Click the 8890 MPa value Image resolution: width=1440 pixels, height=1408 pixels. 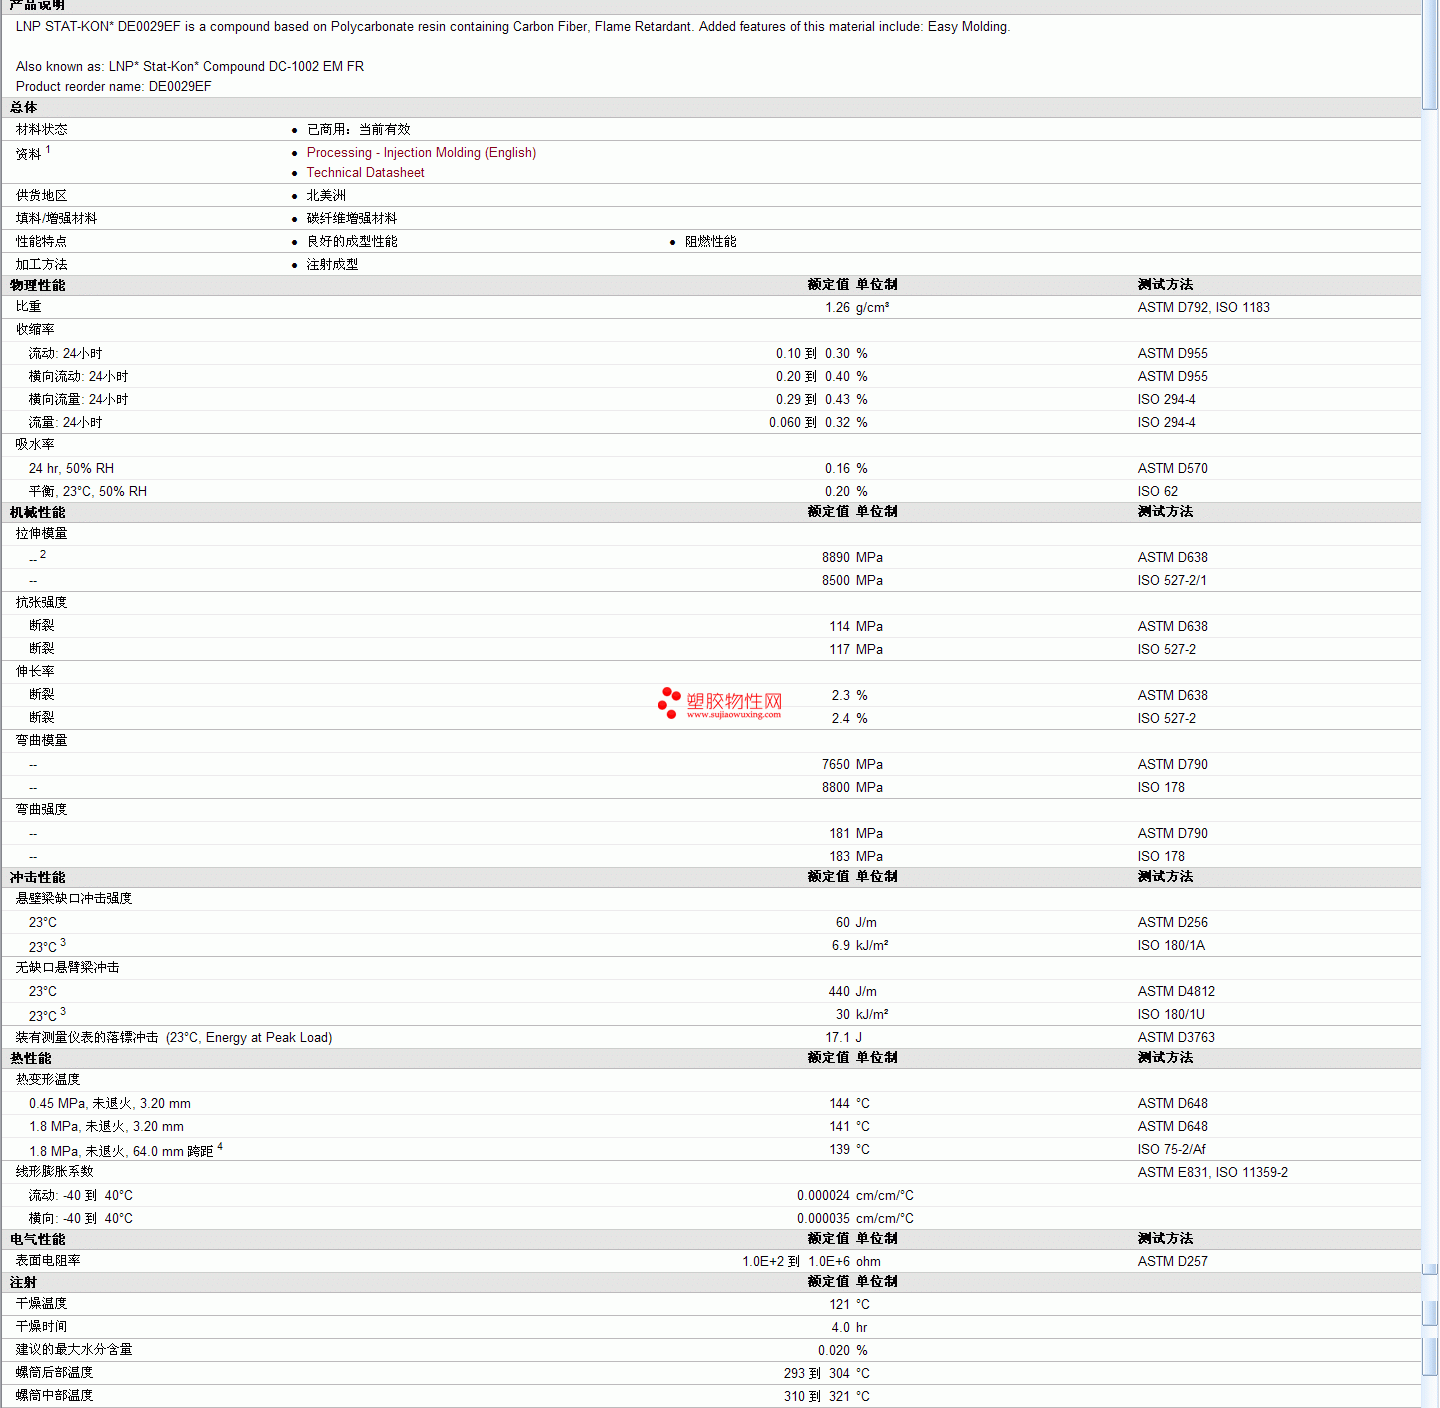pyautogui.click(x=853, y=558)
